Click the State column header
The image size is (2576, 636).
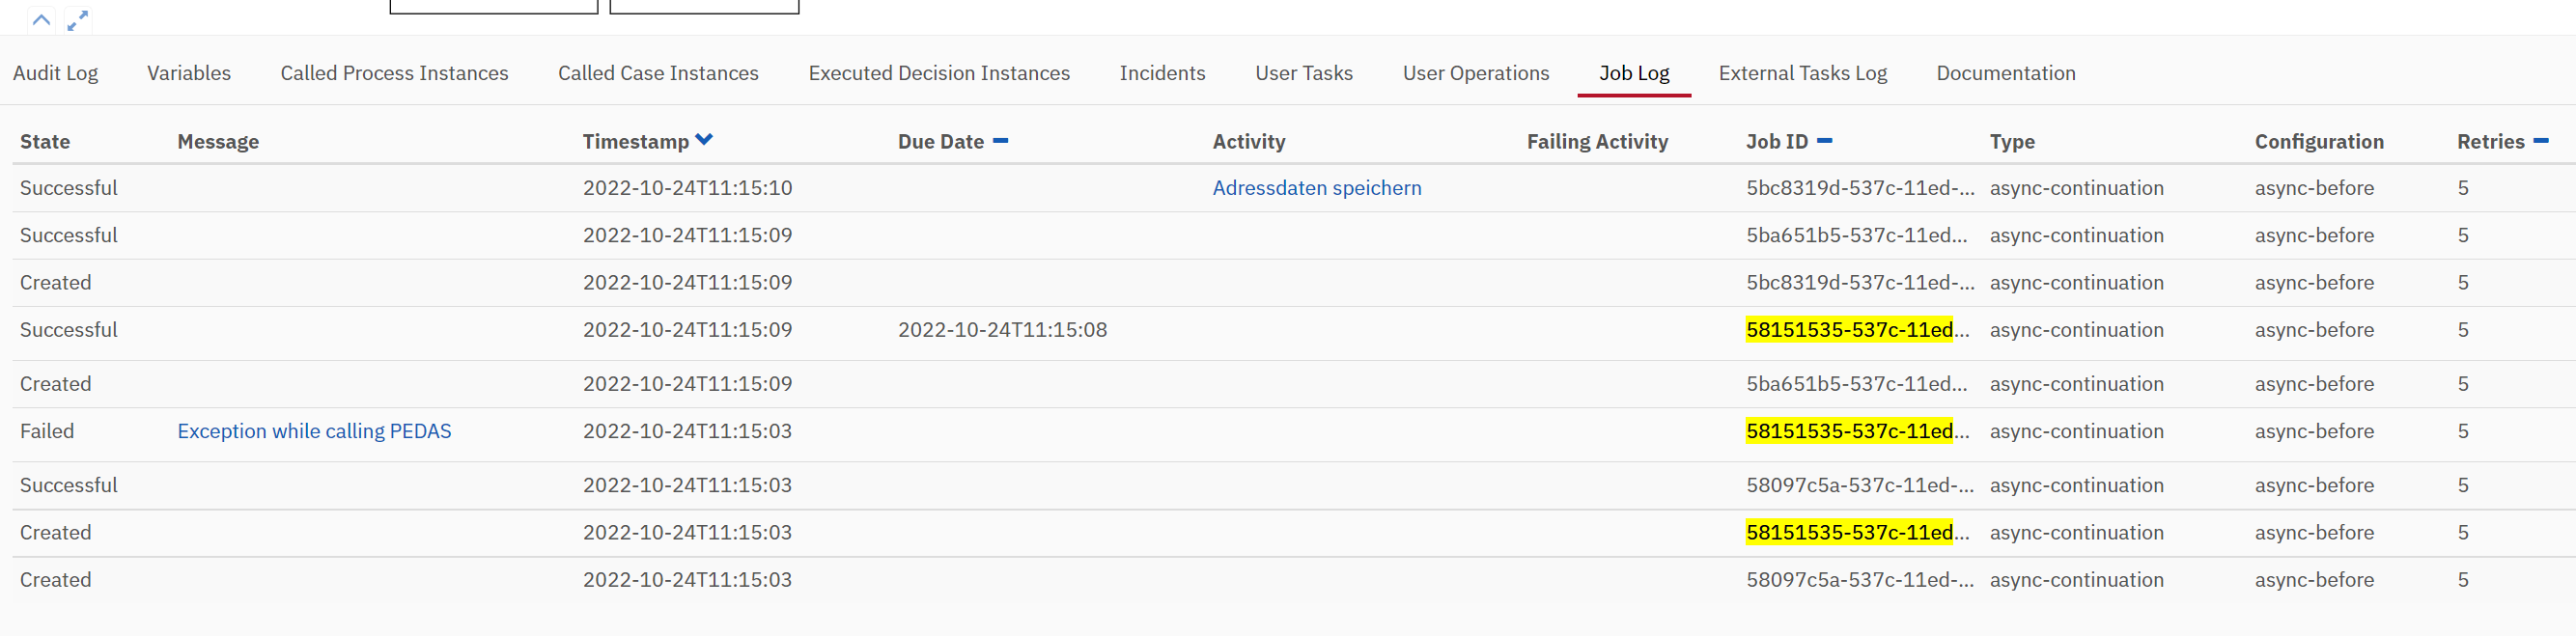pos(45,142)
